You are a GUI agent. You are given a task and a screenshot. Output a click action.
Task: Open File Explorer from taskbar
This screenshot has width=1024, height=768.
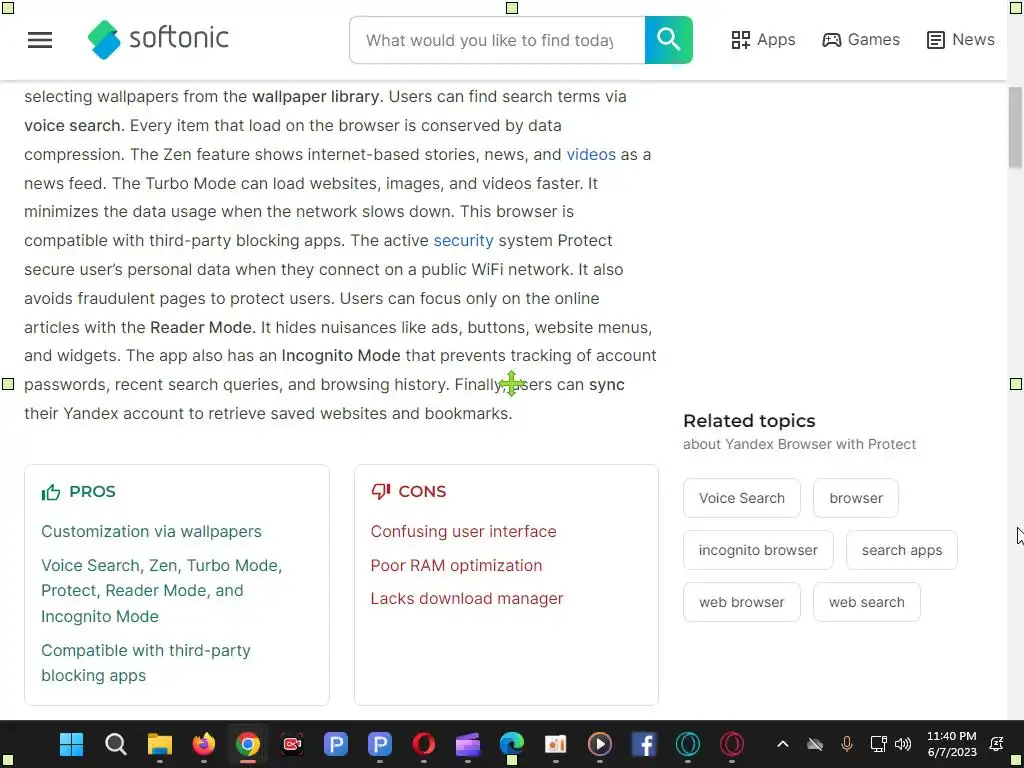[159, 744]
